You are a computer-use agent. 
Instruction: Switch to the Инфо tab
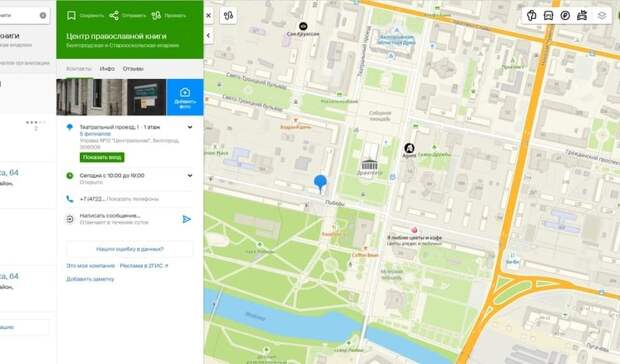(x=107, y=68)
